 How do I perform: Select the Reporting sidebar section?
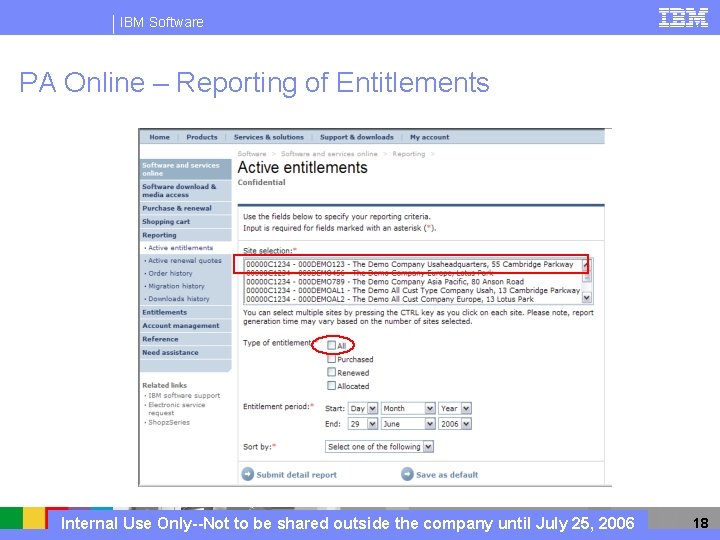point(186,235)
